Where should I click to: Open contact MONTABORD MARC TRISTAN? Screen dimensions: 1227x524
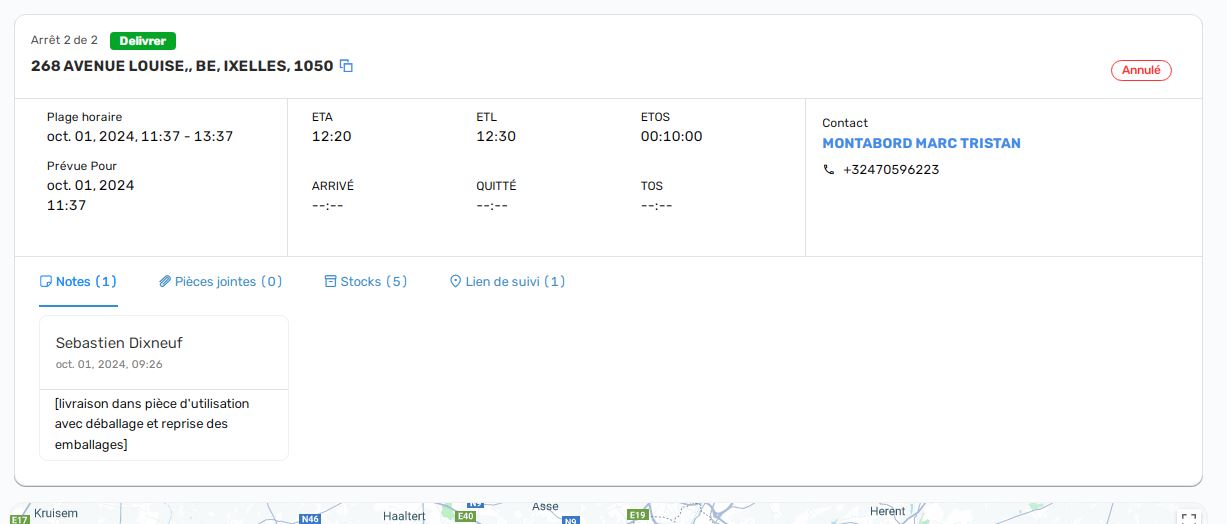(x=921, y=143)
